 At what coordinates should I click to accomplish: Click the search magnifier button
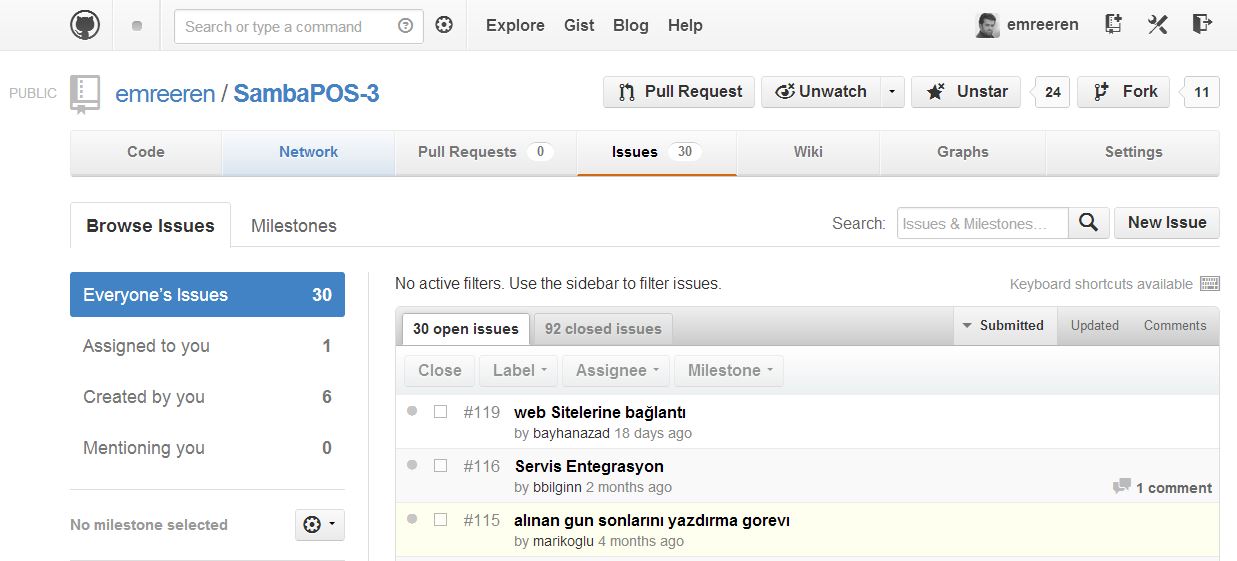[x=1089, y=223]
